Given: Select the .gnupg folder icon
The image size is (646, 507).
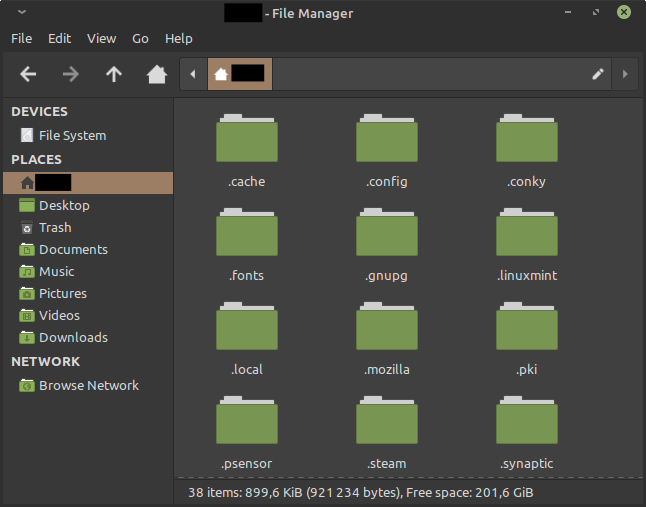Looking at the screenshot, I should (387, 232).
